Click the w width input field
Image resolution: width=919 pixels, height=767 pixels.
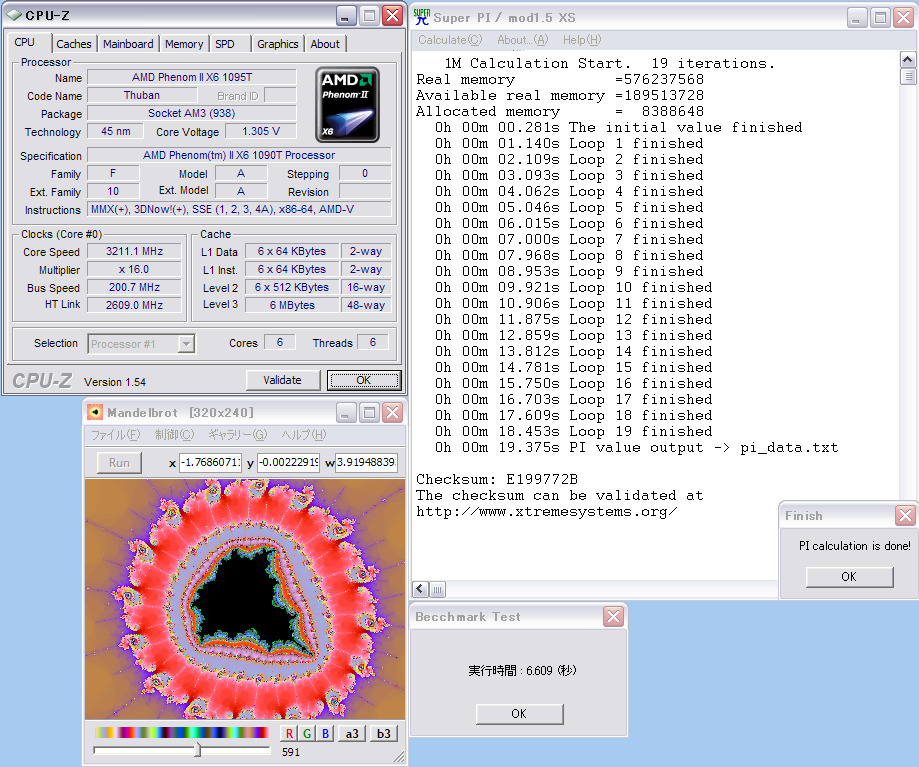[366, 462]
